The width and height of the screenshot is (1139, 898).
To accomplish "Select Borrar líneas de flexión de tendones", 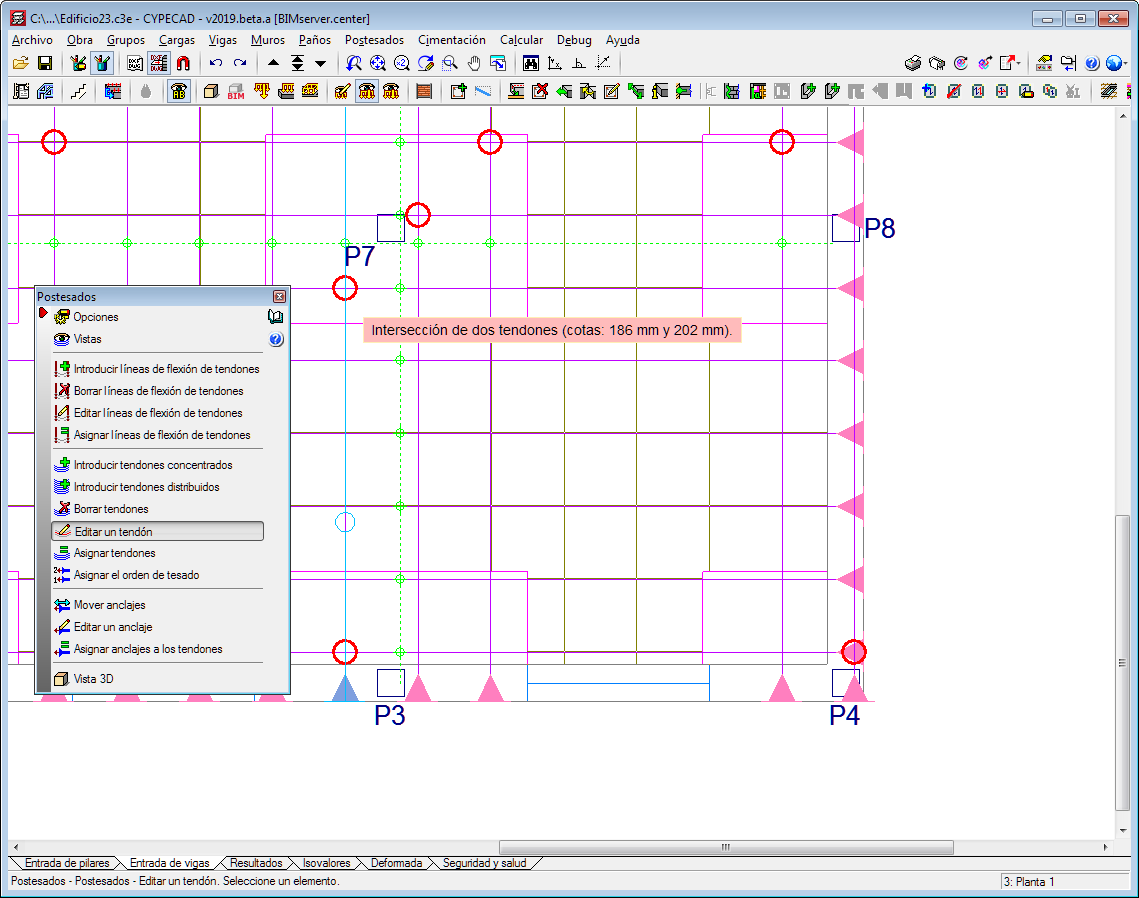I will [x=158, y=391].
